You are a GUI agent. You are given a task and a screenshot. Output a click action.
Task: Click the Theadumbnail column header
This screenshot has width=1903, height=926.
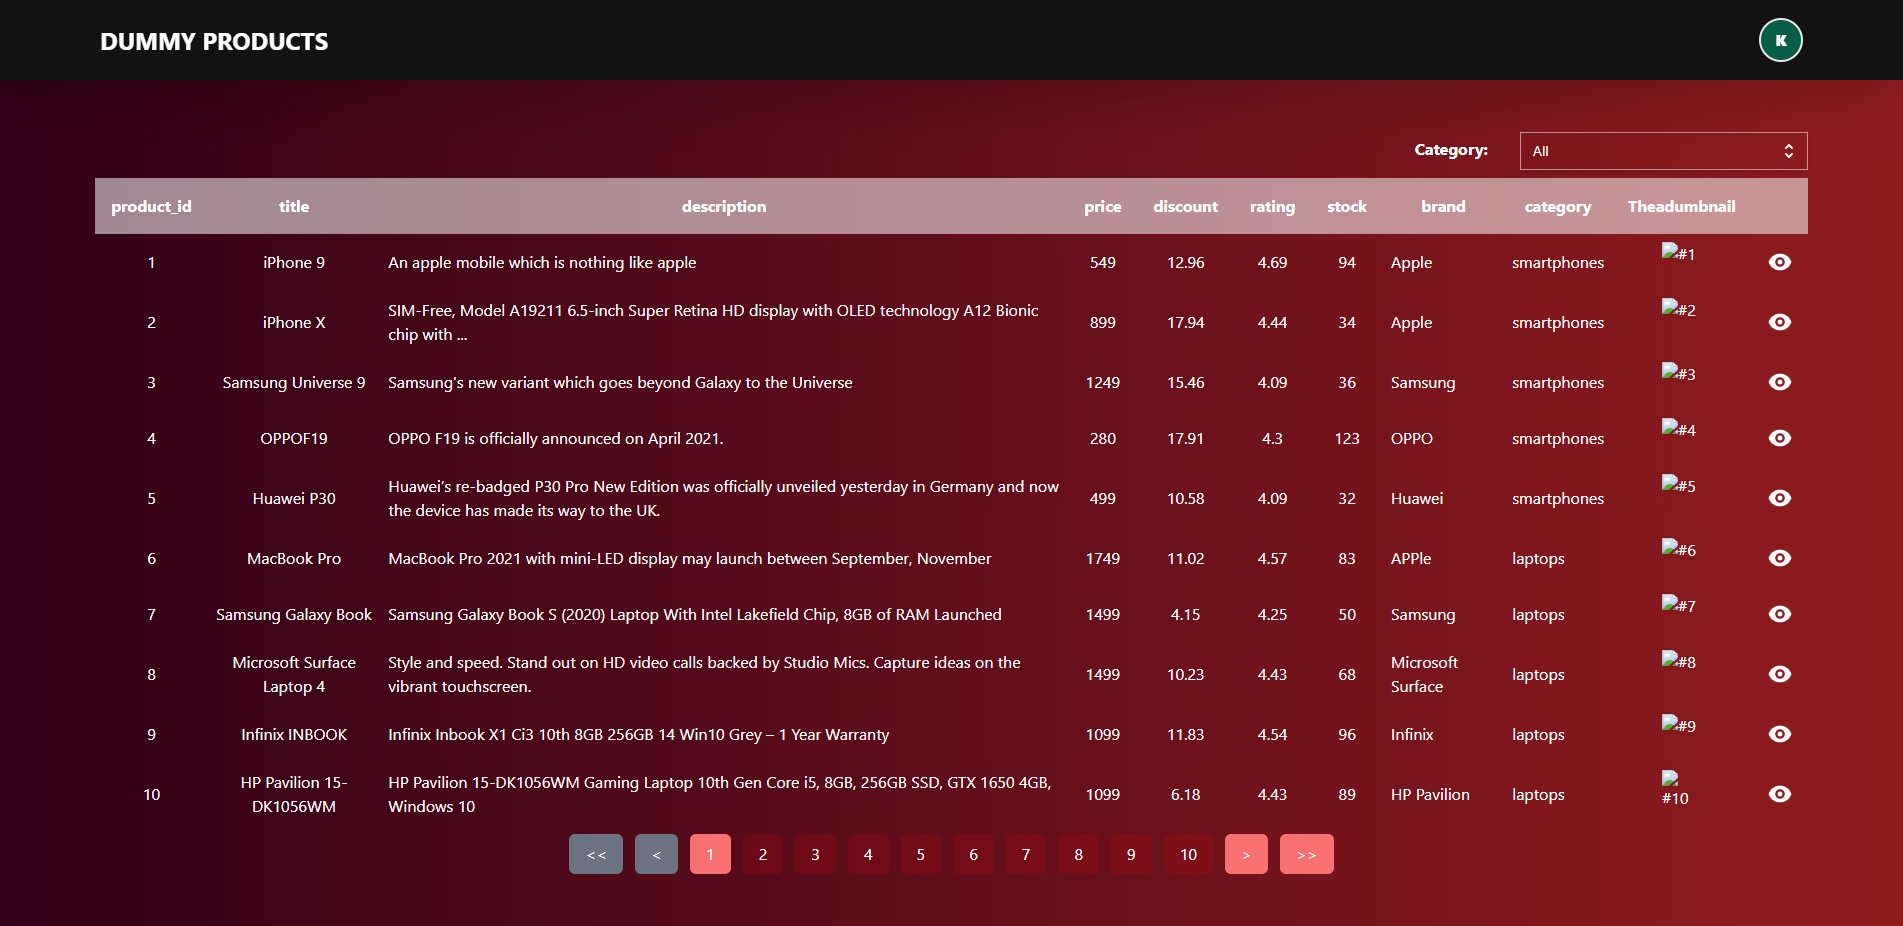click(1681, 206)
